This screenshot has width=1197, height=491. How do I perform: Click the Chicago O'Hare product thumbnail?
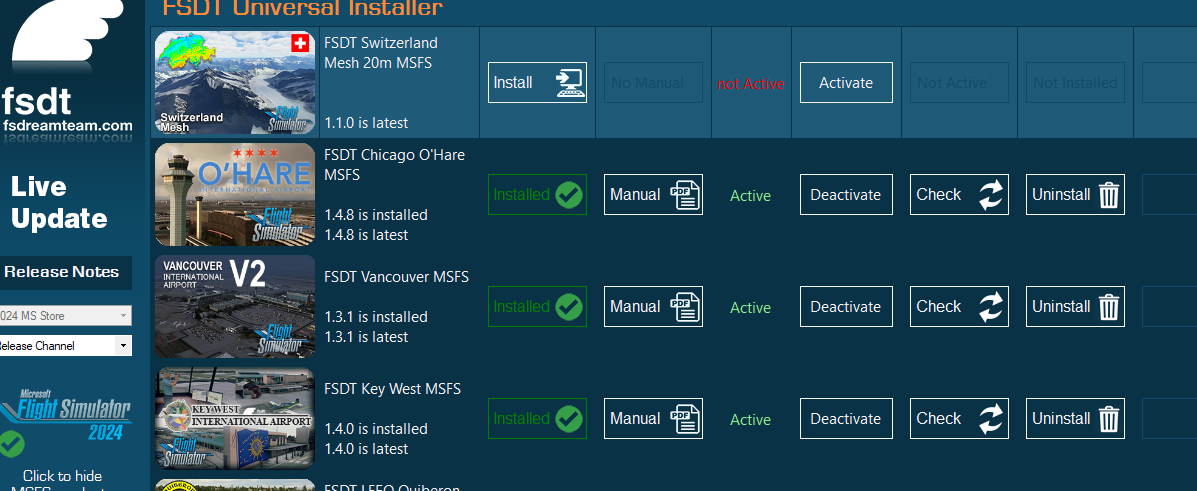pos(235,195)
